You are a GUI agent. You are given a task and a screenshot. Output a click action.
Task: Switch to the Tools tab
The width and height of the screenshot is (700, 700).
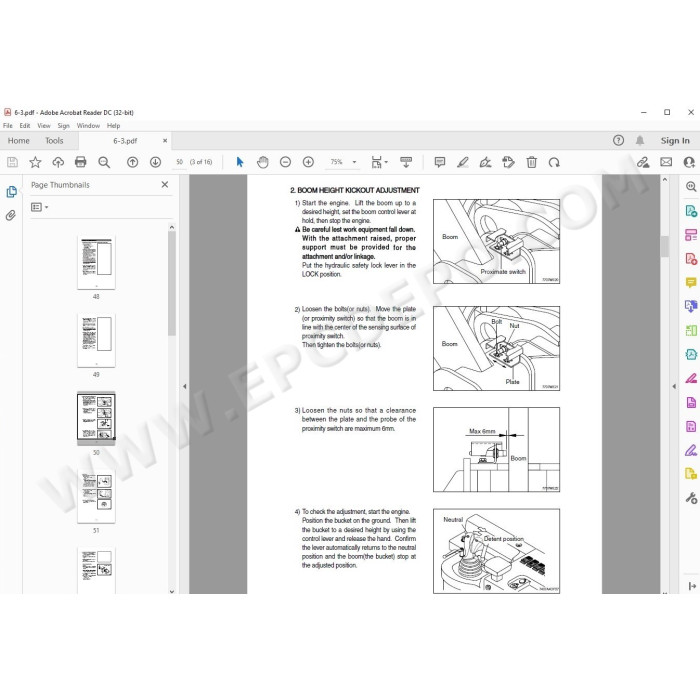(x=54, y=141)
